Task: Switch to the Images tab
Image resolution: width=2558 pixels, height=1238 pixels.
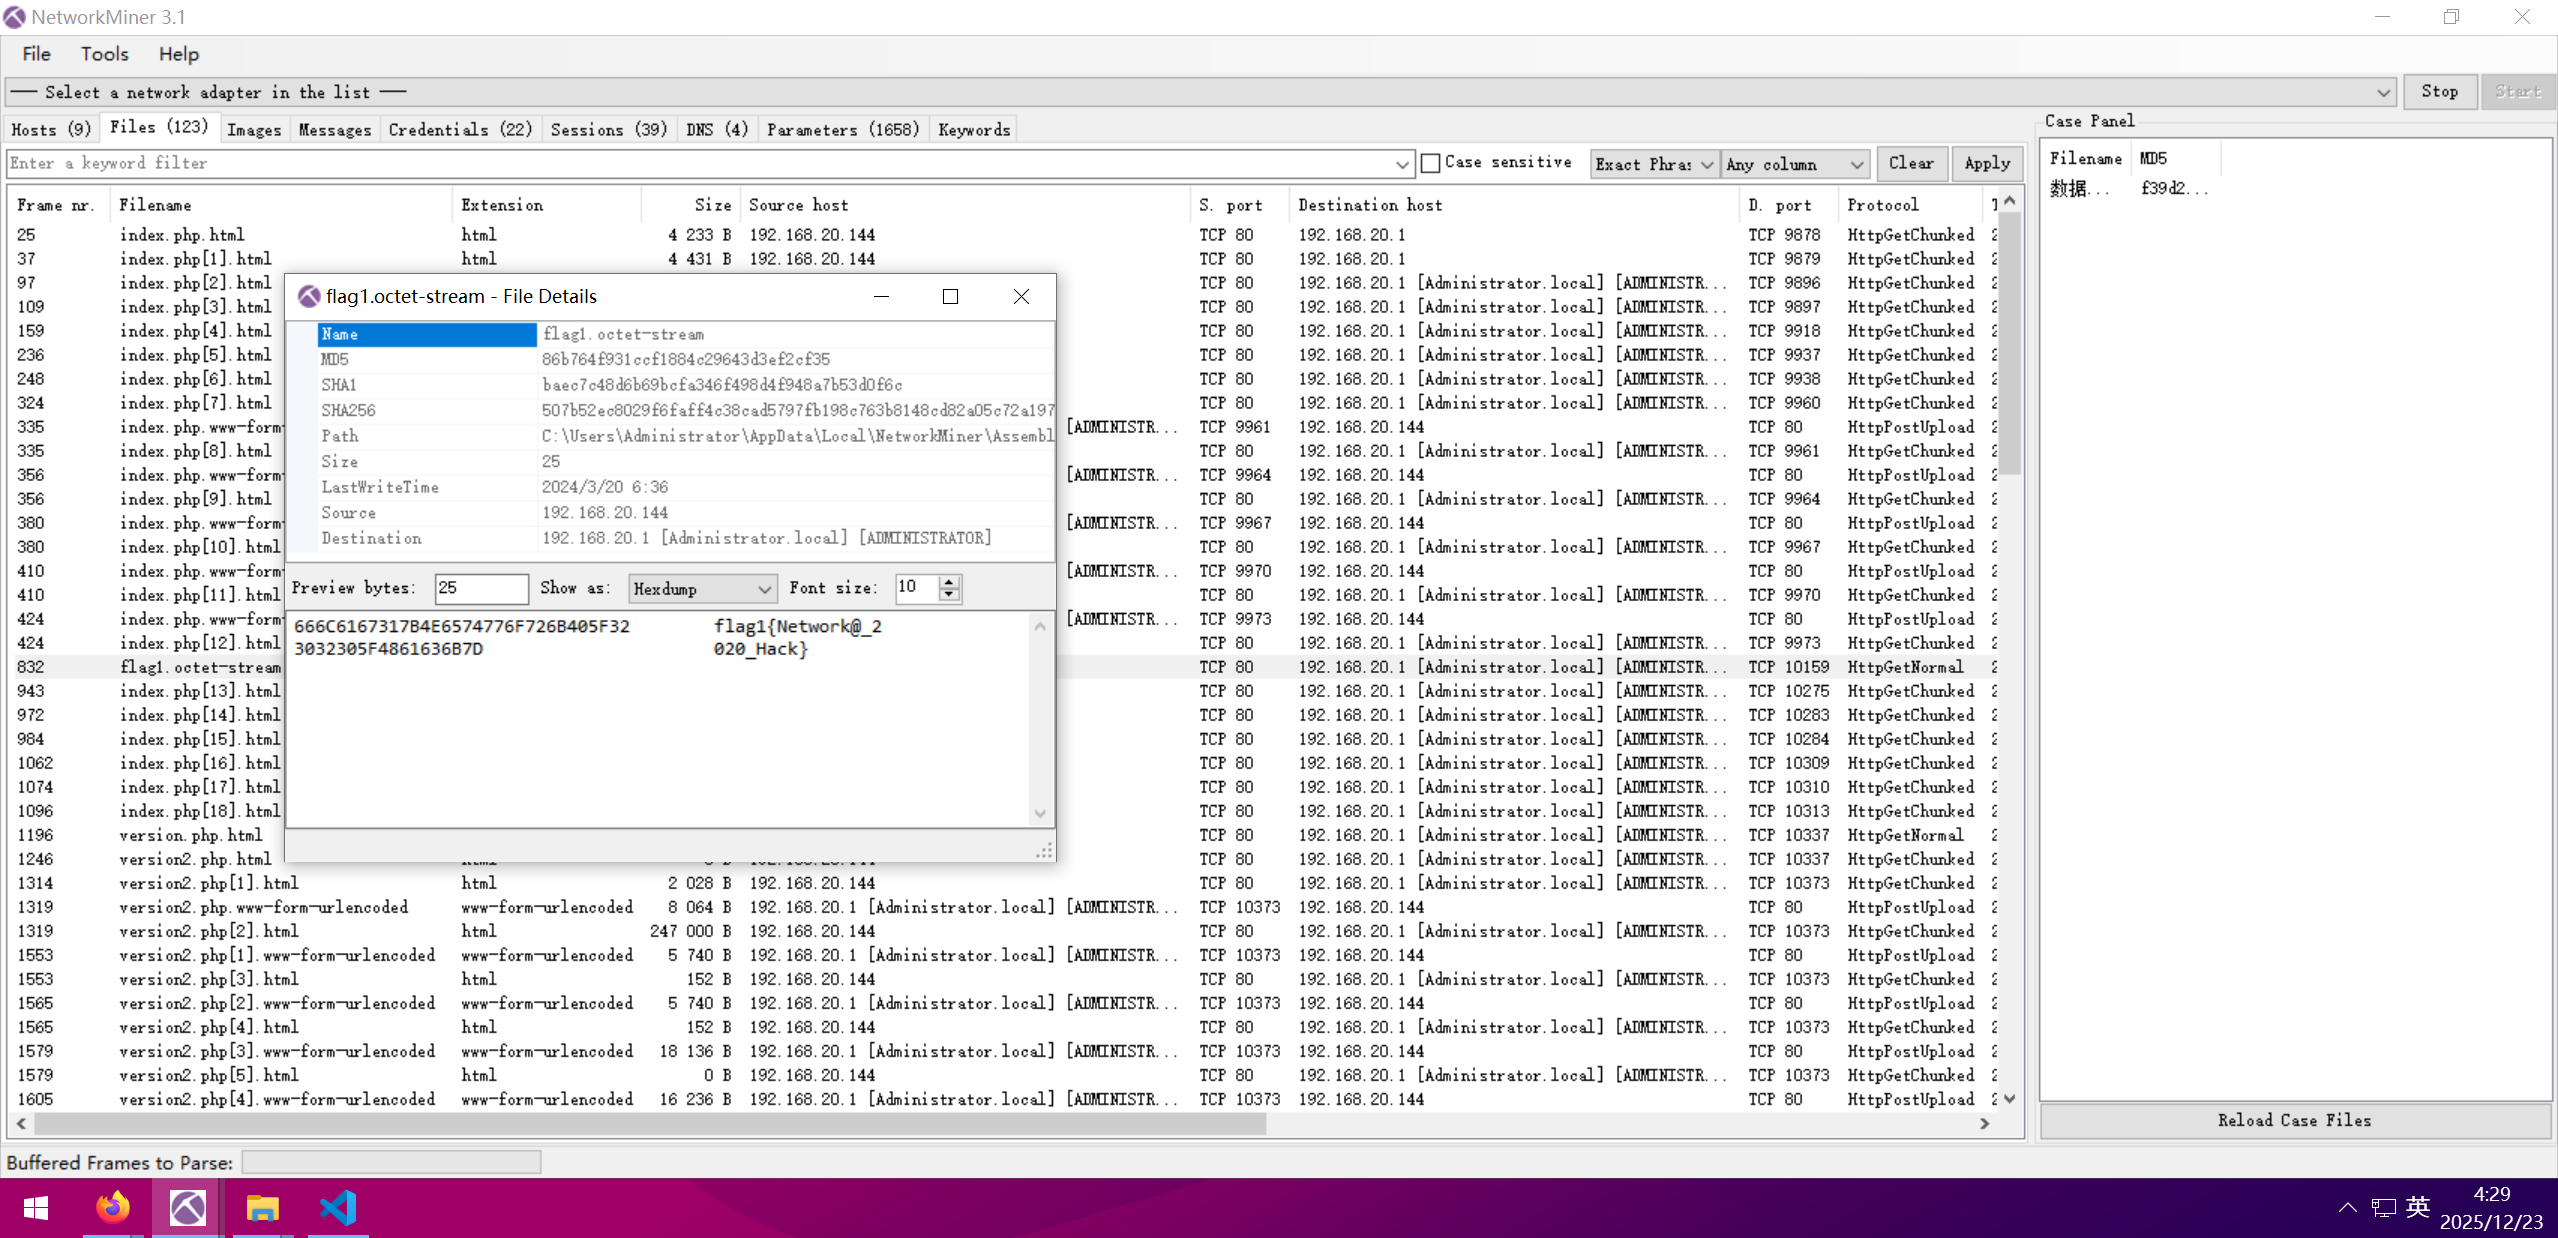Action: click(254, 129)
